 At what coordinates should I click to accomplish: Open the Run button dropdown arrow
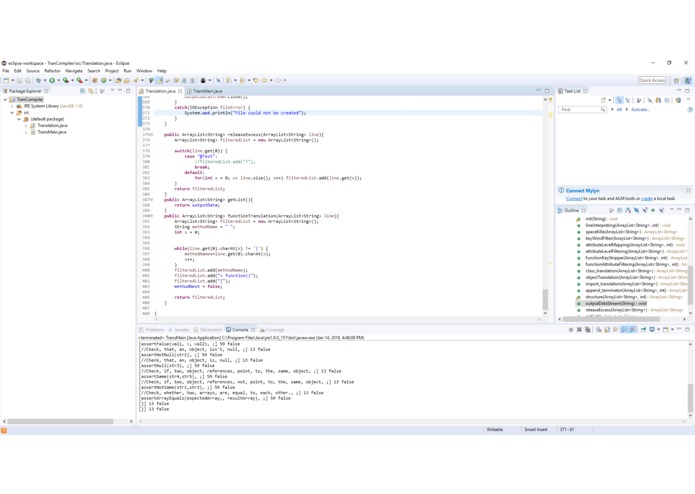59,80
